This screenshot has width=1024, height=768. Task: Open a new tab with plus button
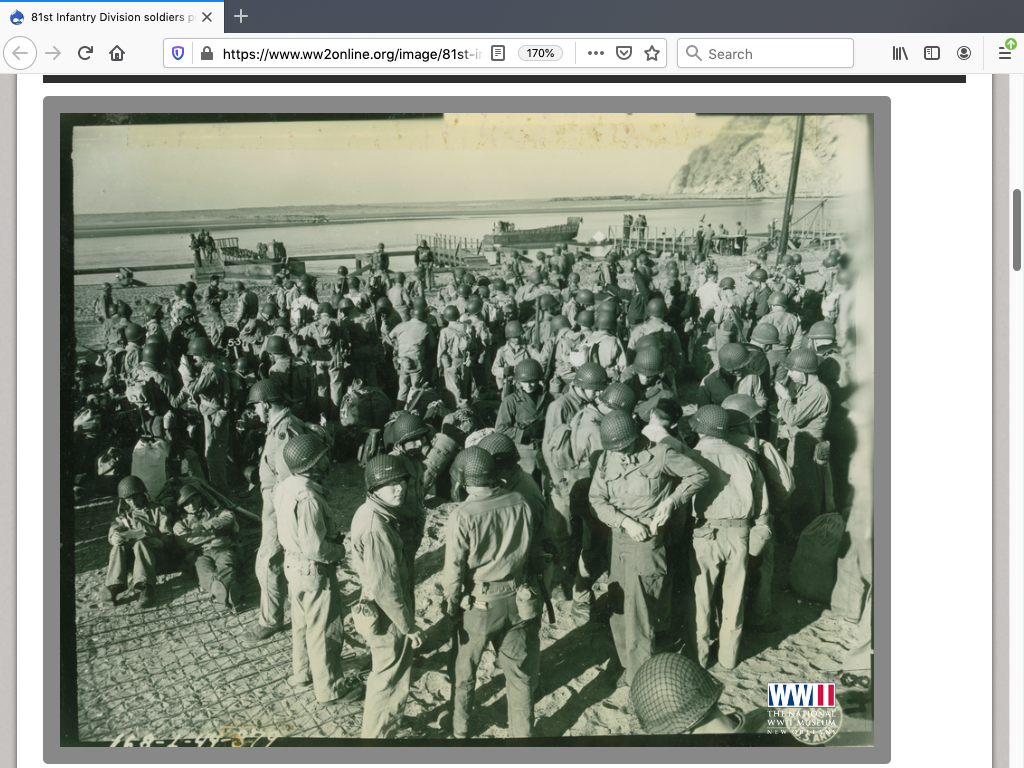pyautogui.click(x=241, y=16)
